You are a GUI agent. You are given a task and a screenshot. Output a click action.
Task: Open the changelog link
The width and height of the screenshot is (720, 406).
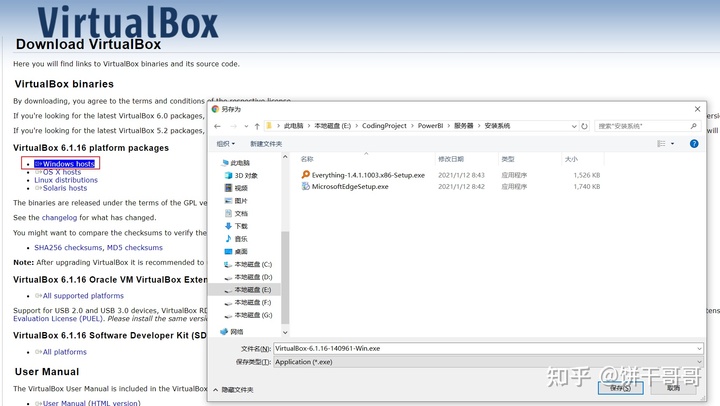click(x=59, y=218)
